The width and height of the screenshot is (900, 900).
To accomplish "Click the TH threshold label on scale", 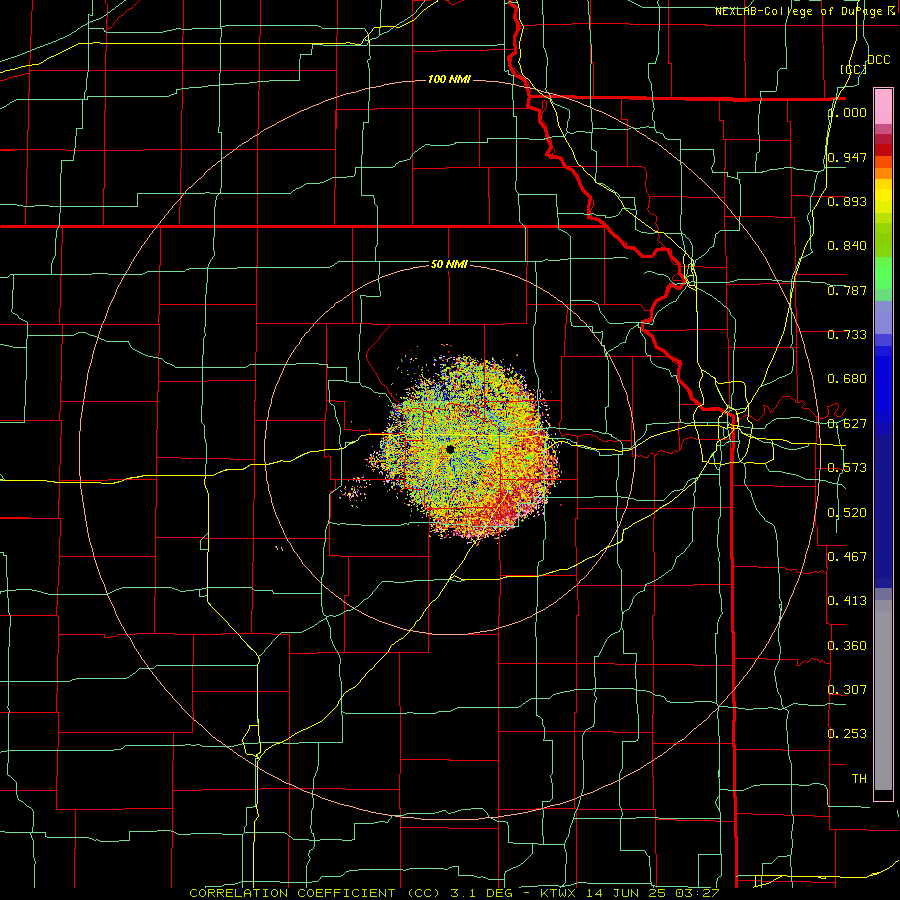I will coord(859,779).
